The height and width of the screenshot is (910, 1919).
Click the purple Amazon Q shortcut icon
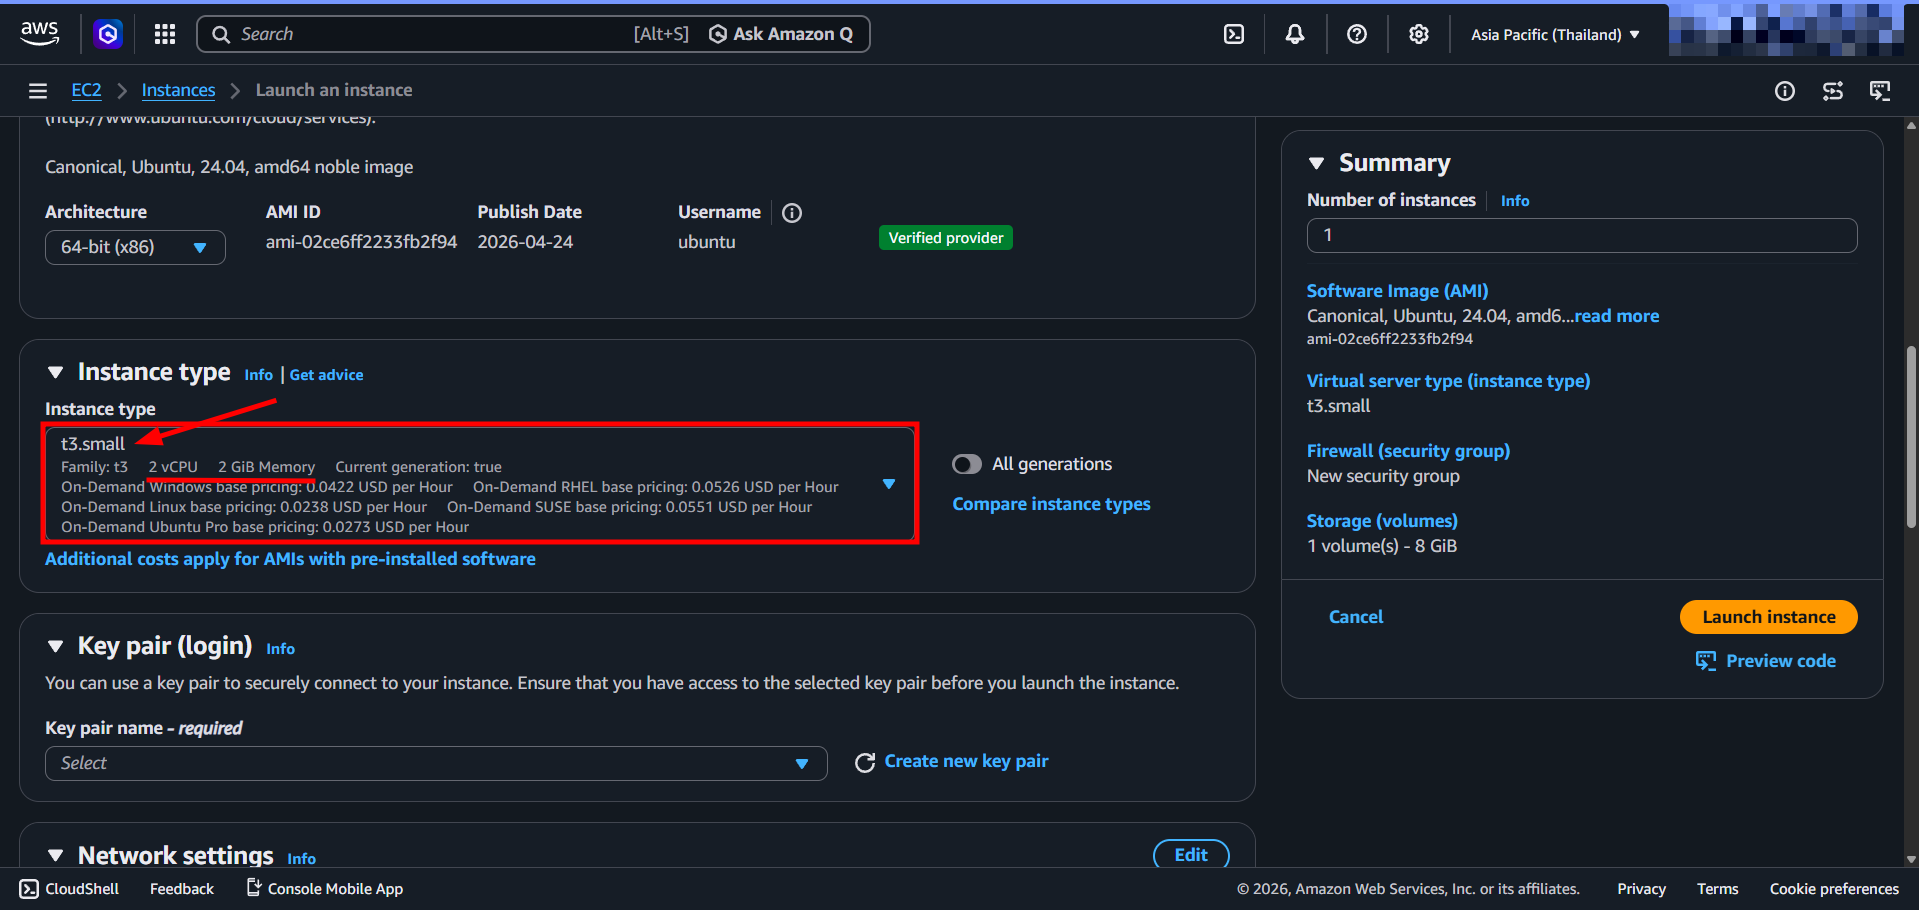108,34
